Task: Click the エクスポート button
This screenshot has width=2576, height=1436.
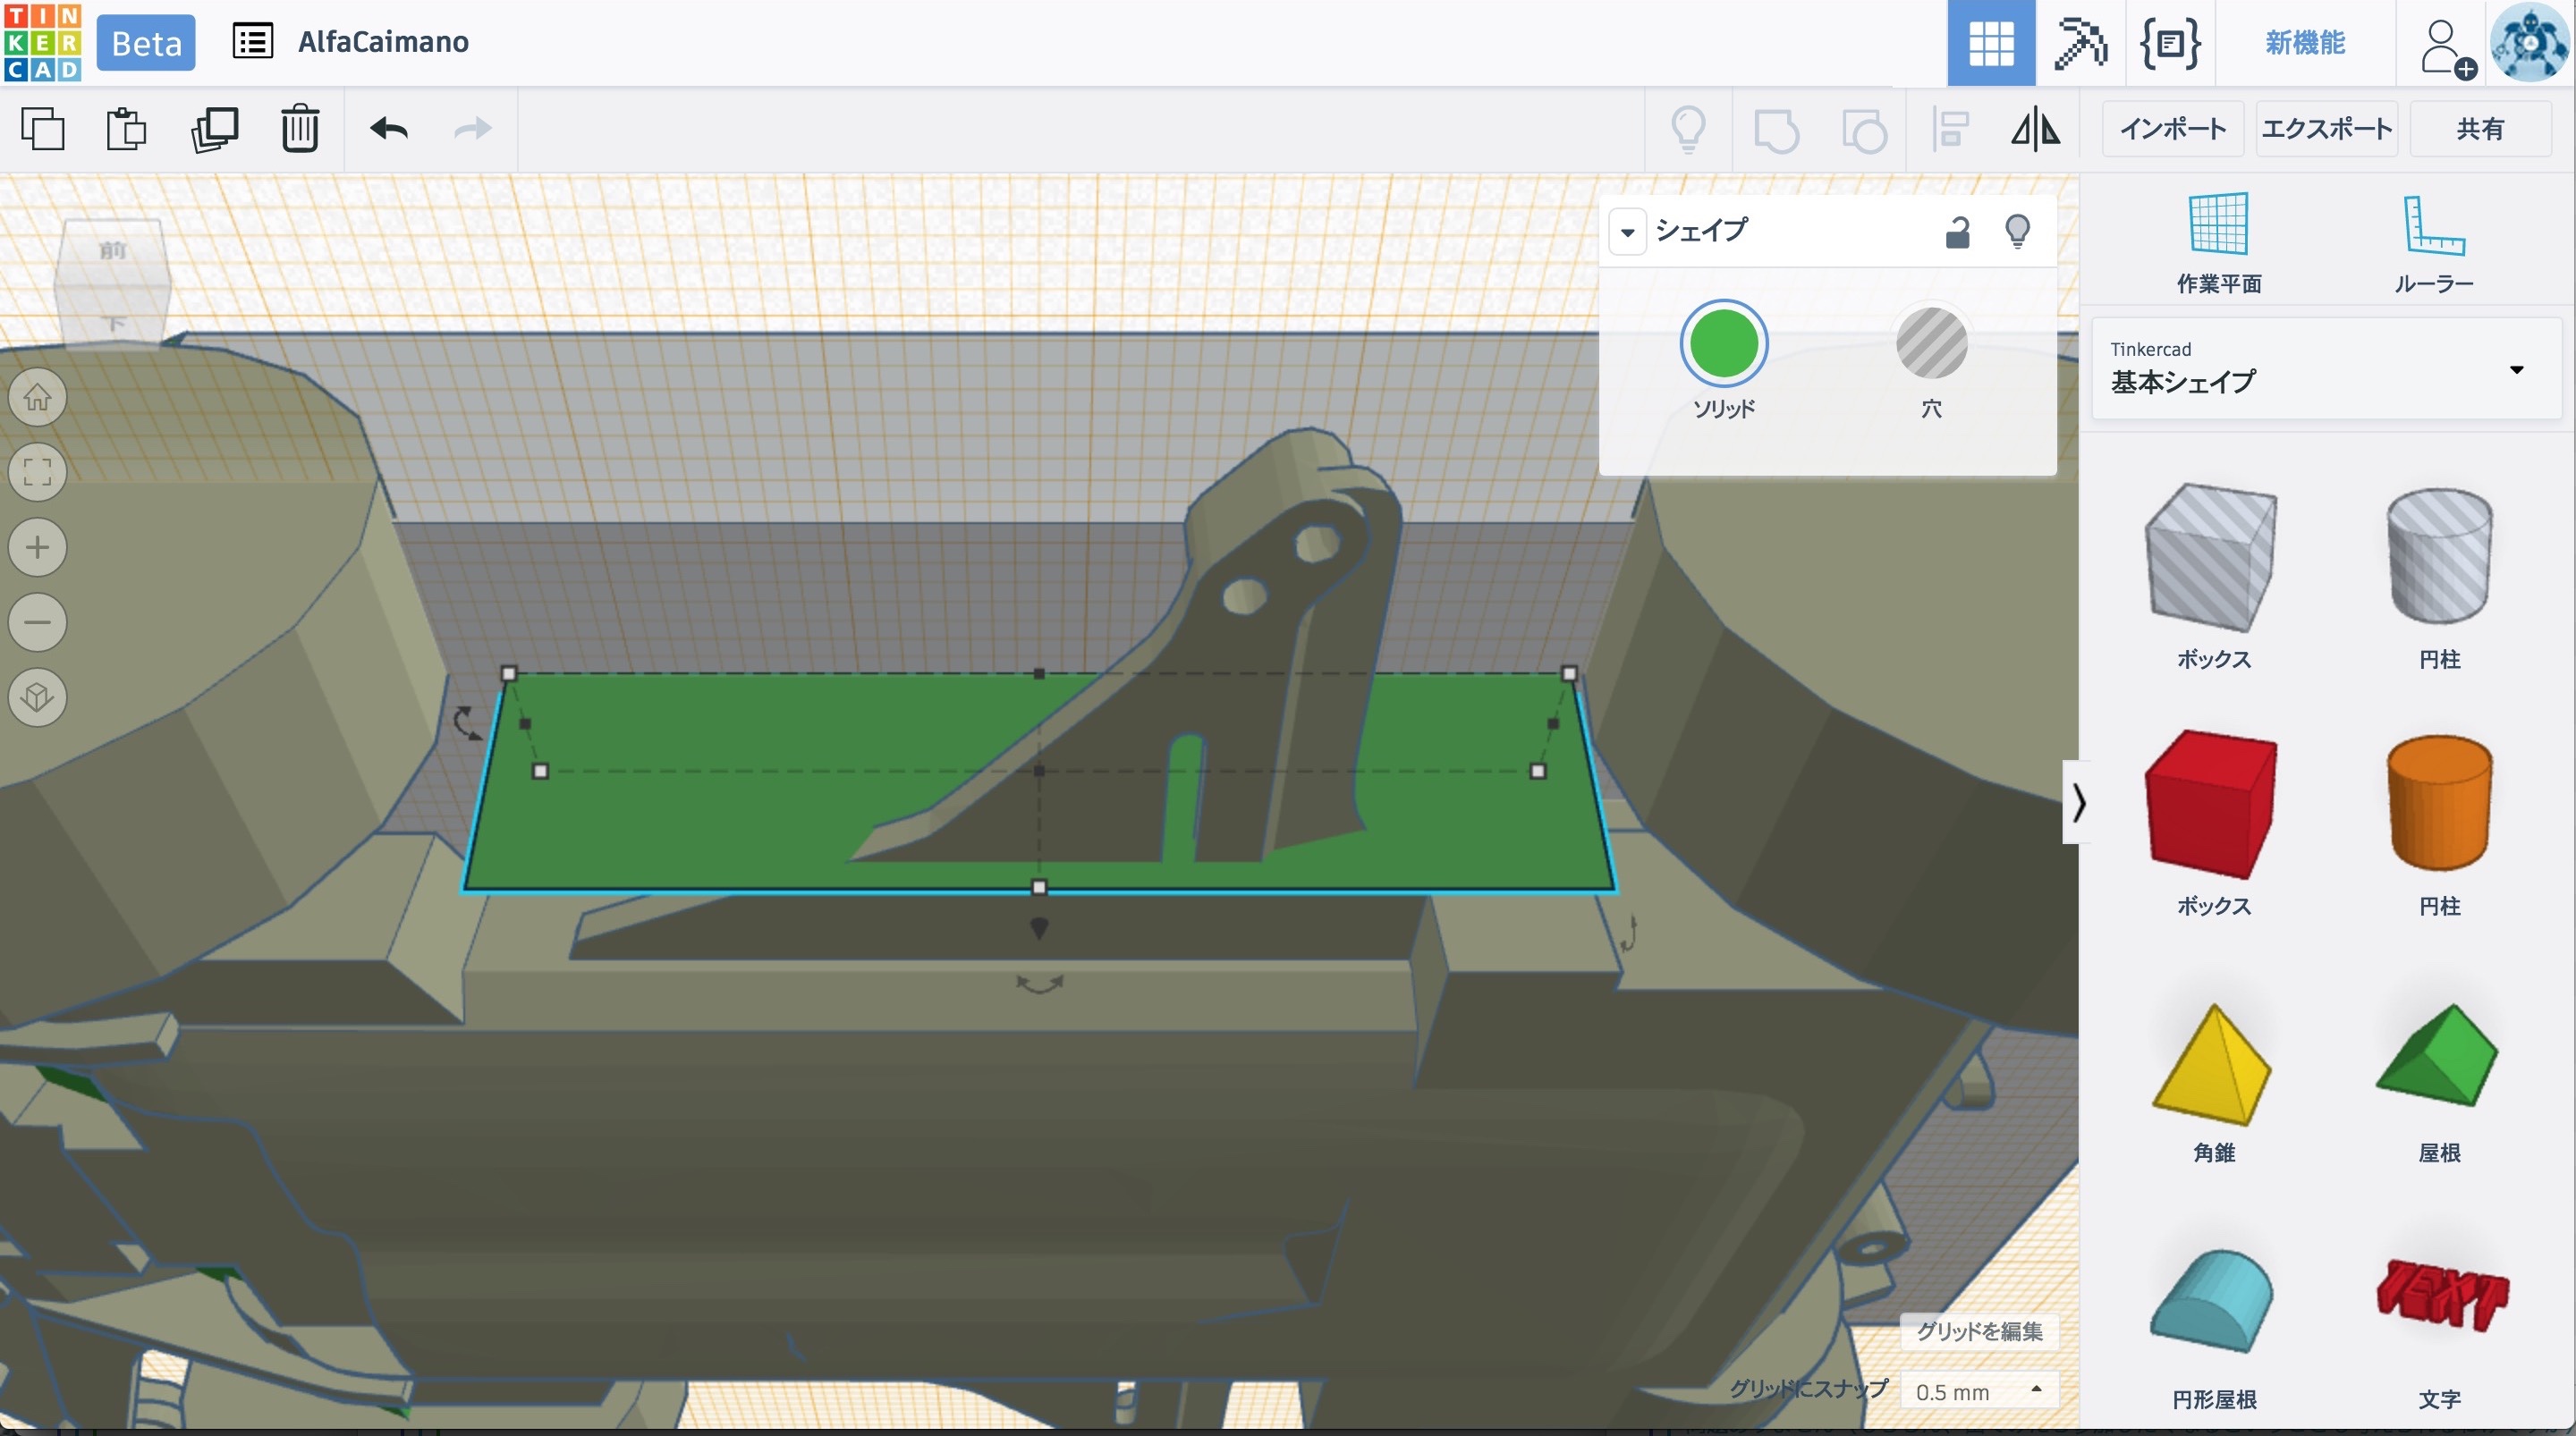Action: click(2326, 129)
